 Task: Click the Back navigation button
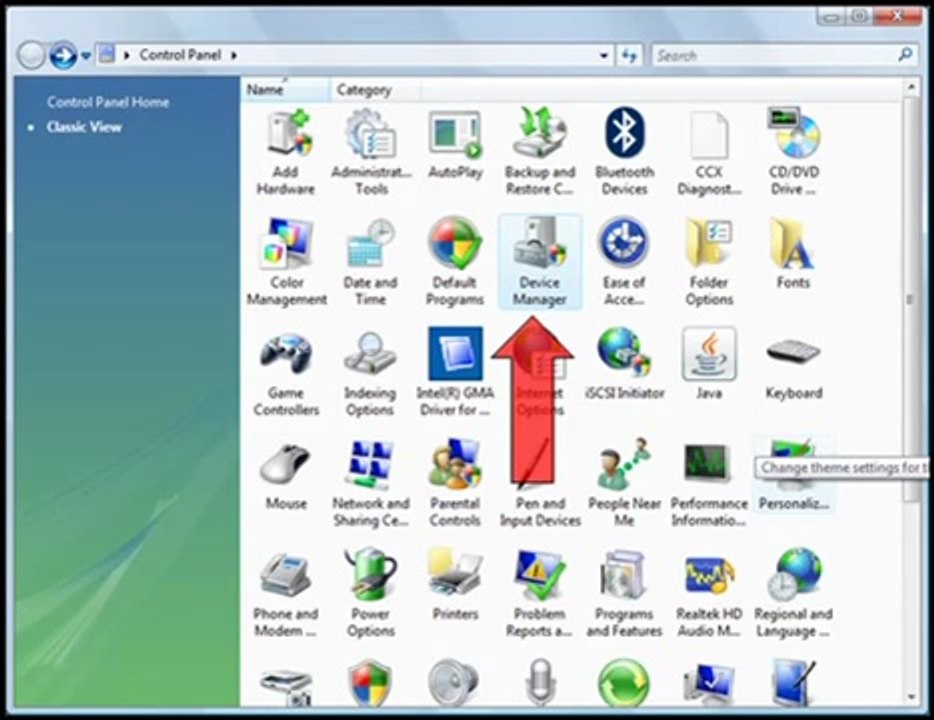[31, 56]
